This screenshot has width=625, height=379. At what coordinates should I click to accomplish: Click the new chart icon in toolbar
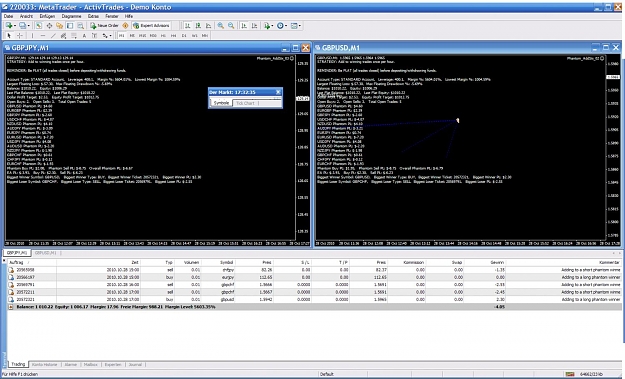(9, 26)
